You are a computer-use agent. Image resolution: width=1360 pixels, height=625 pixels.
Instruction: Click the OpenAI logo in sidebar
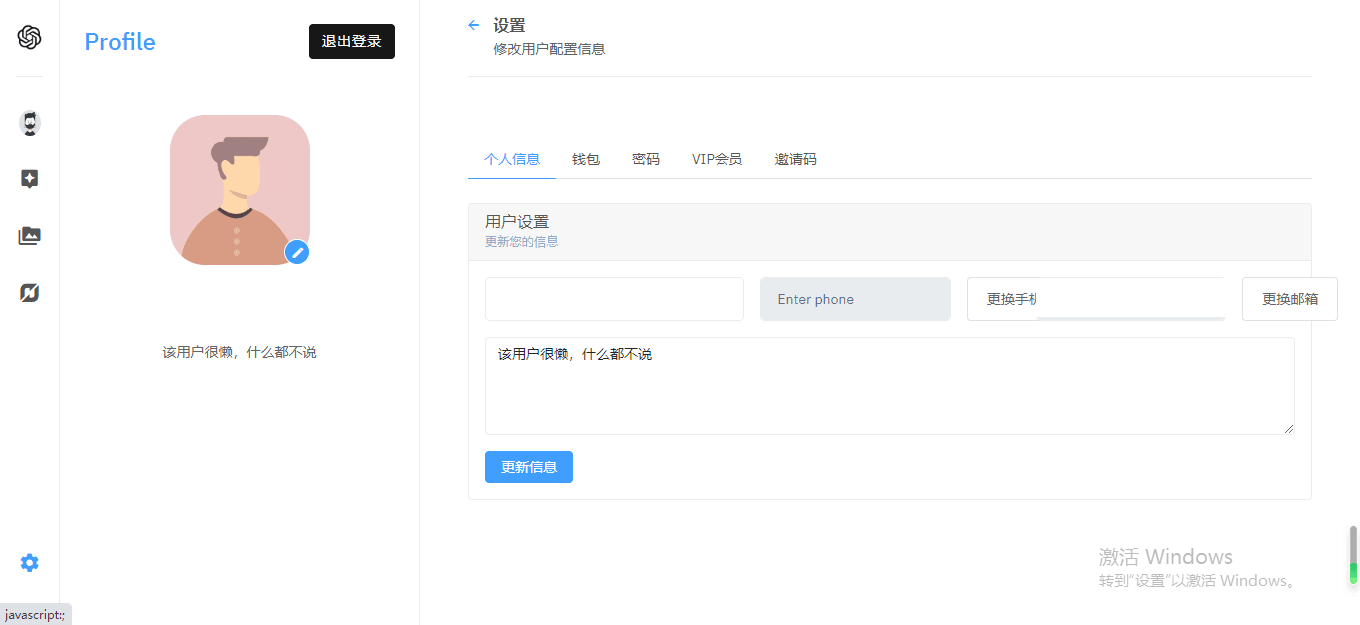click(x=29, y=38)
